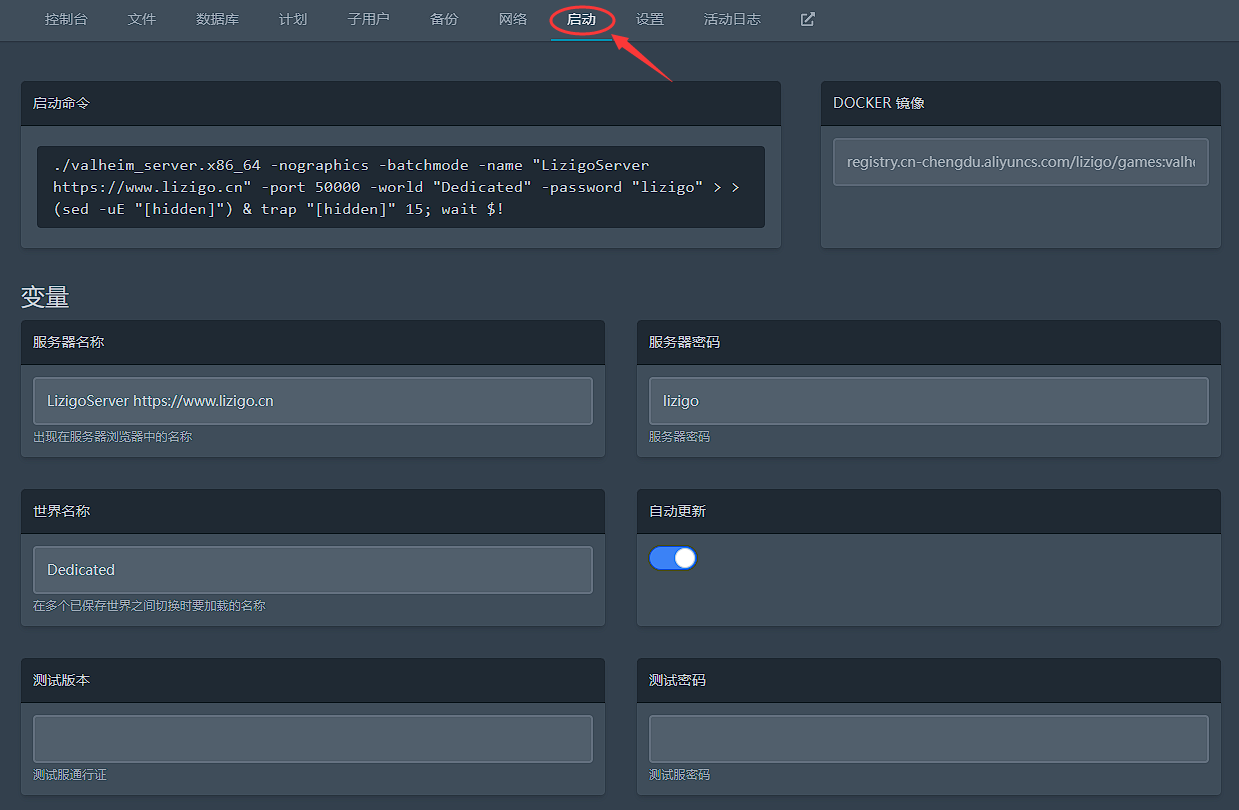Click the 启动命令 panel header

tap(401, 103)
